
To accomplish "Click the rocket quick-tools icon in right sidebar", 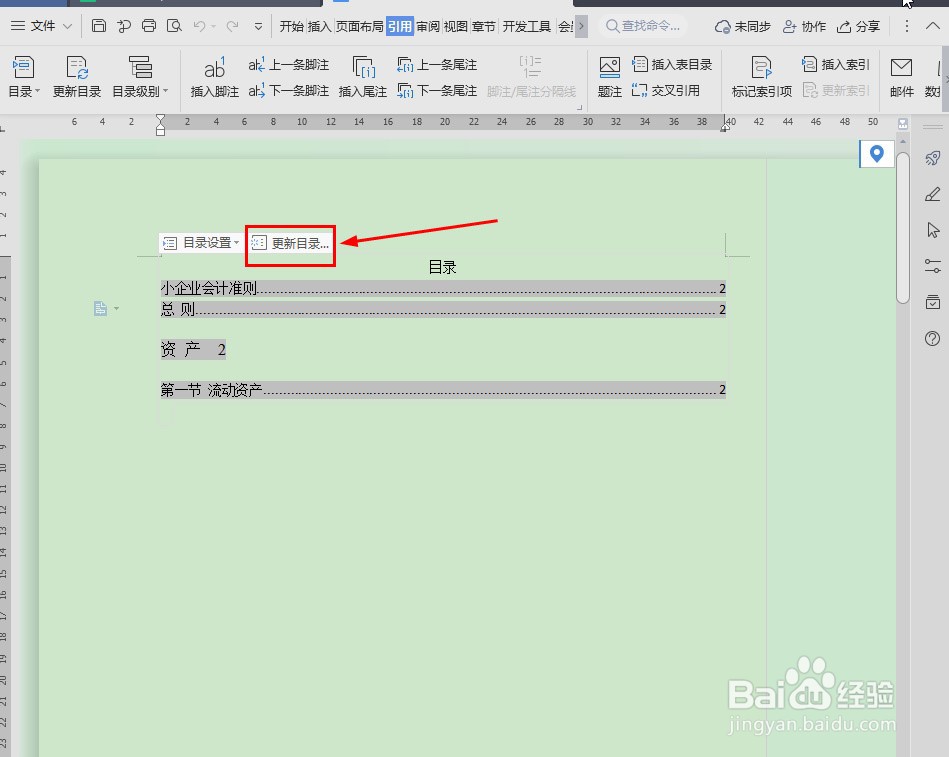I will pyautogui.click(x=931, y=158).
